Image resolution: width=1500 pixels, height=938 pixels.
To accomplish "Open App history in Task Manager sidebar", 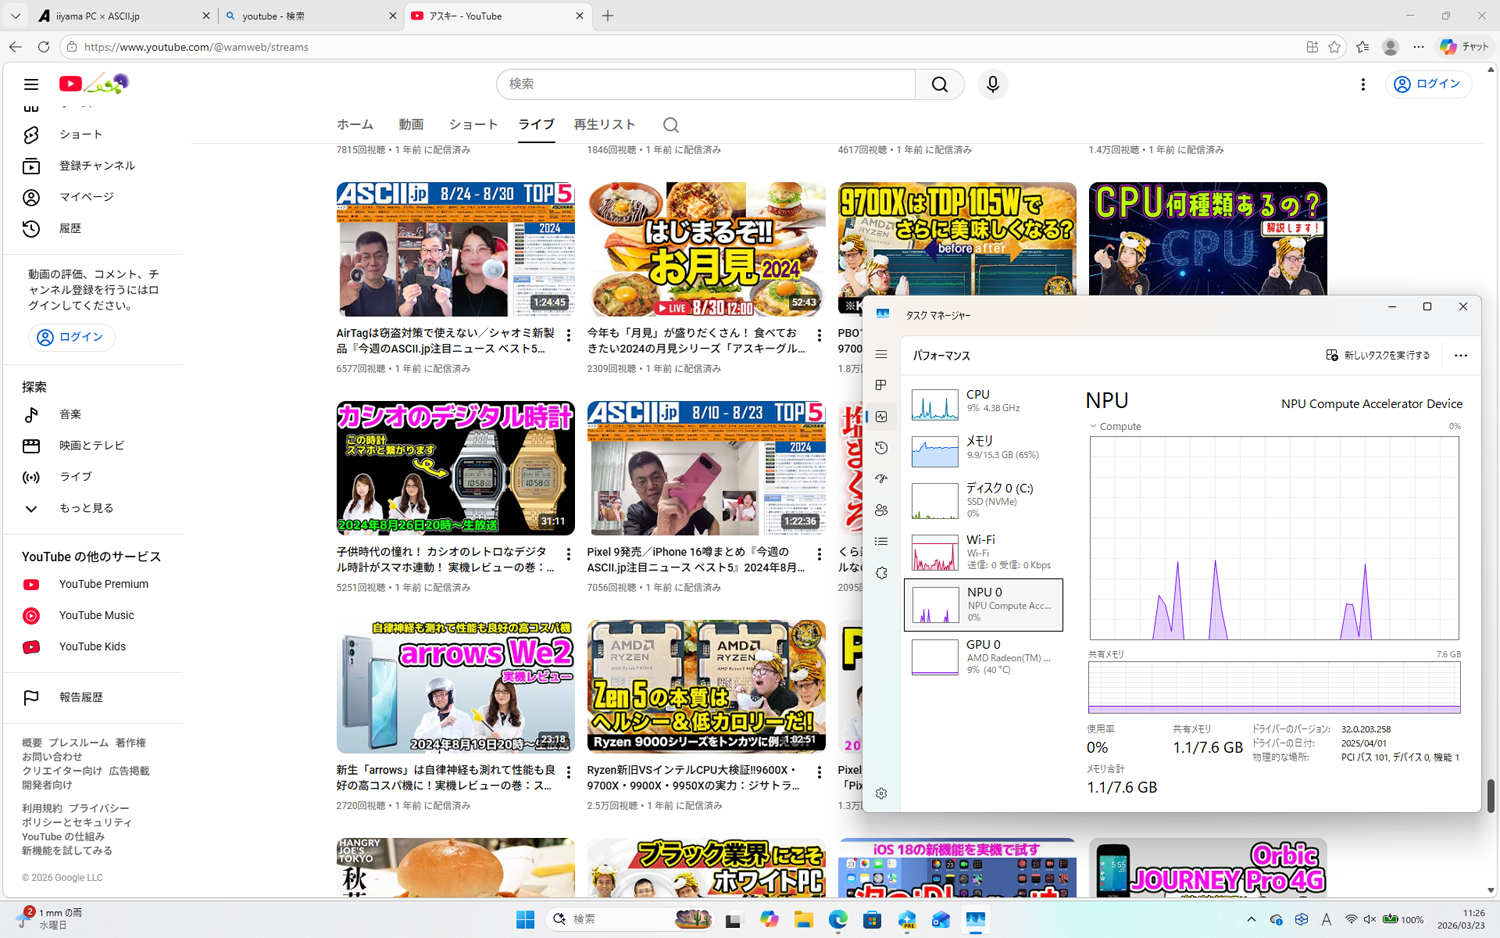I will click(881, 448).
